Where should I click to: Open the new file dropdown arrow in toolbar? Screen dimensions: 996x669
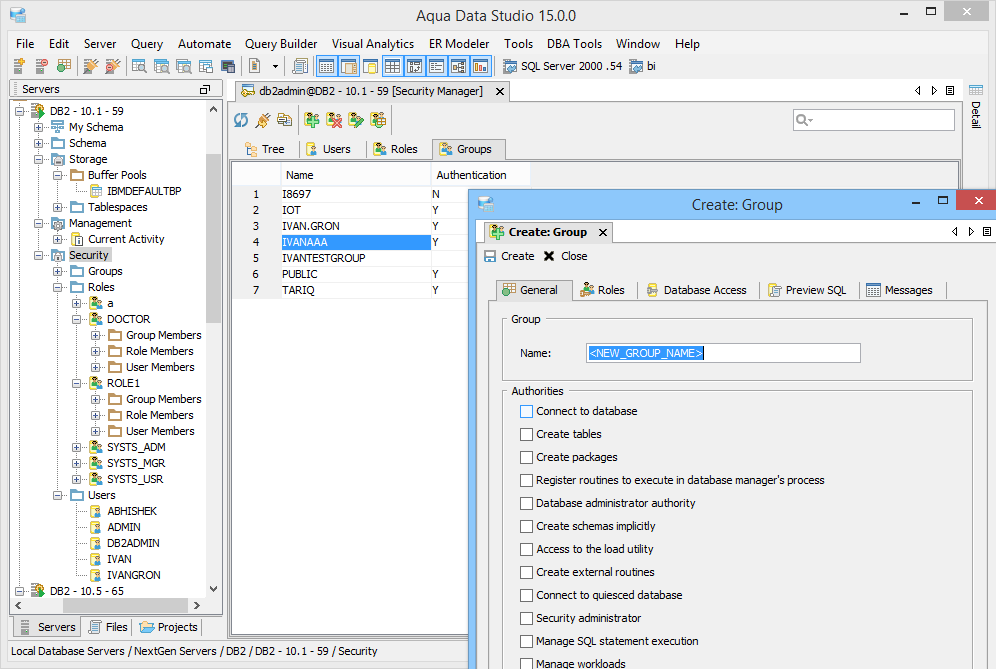click(x=275, y=66)
